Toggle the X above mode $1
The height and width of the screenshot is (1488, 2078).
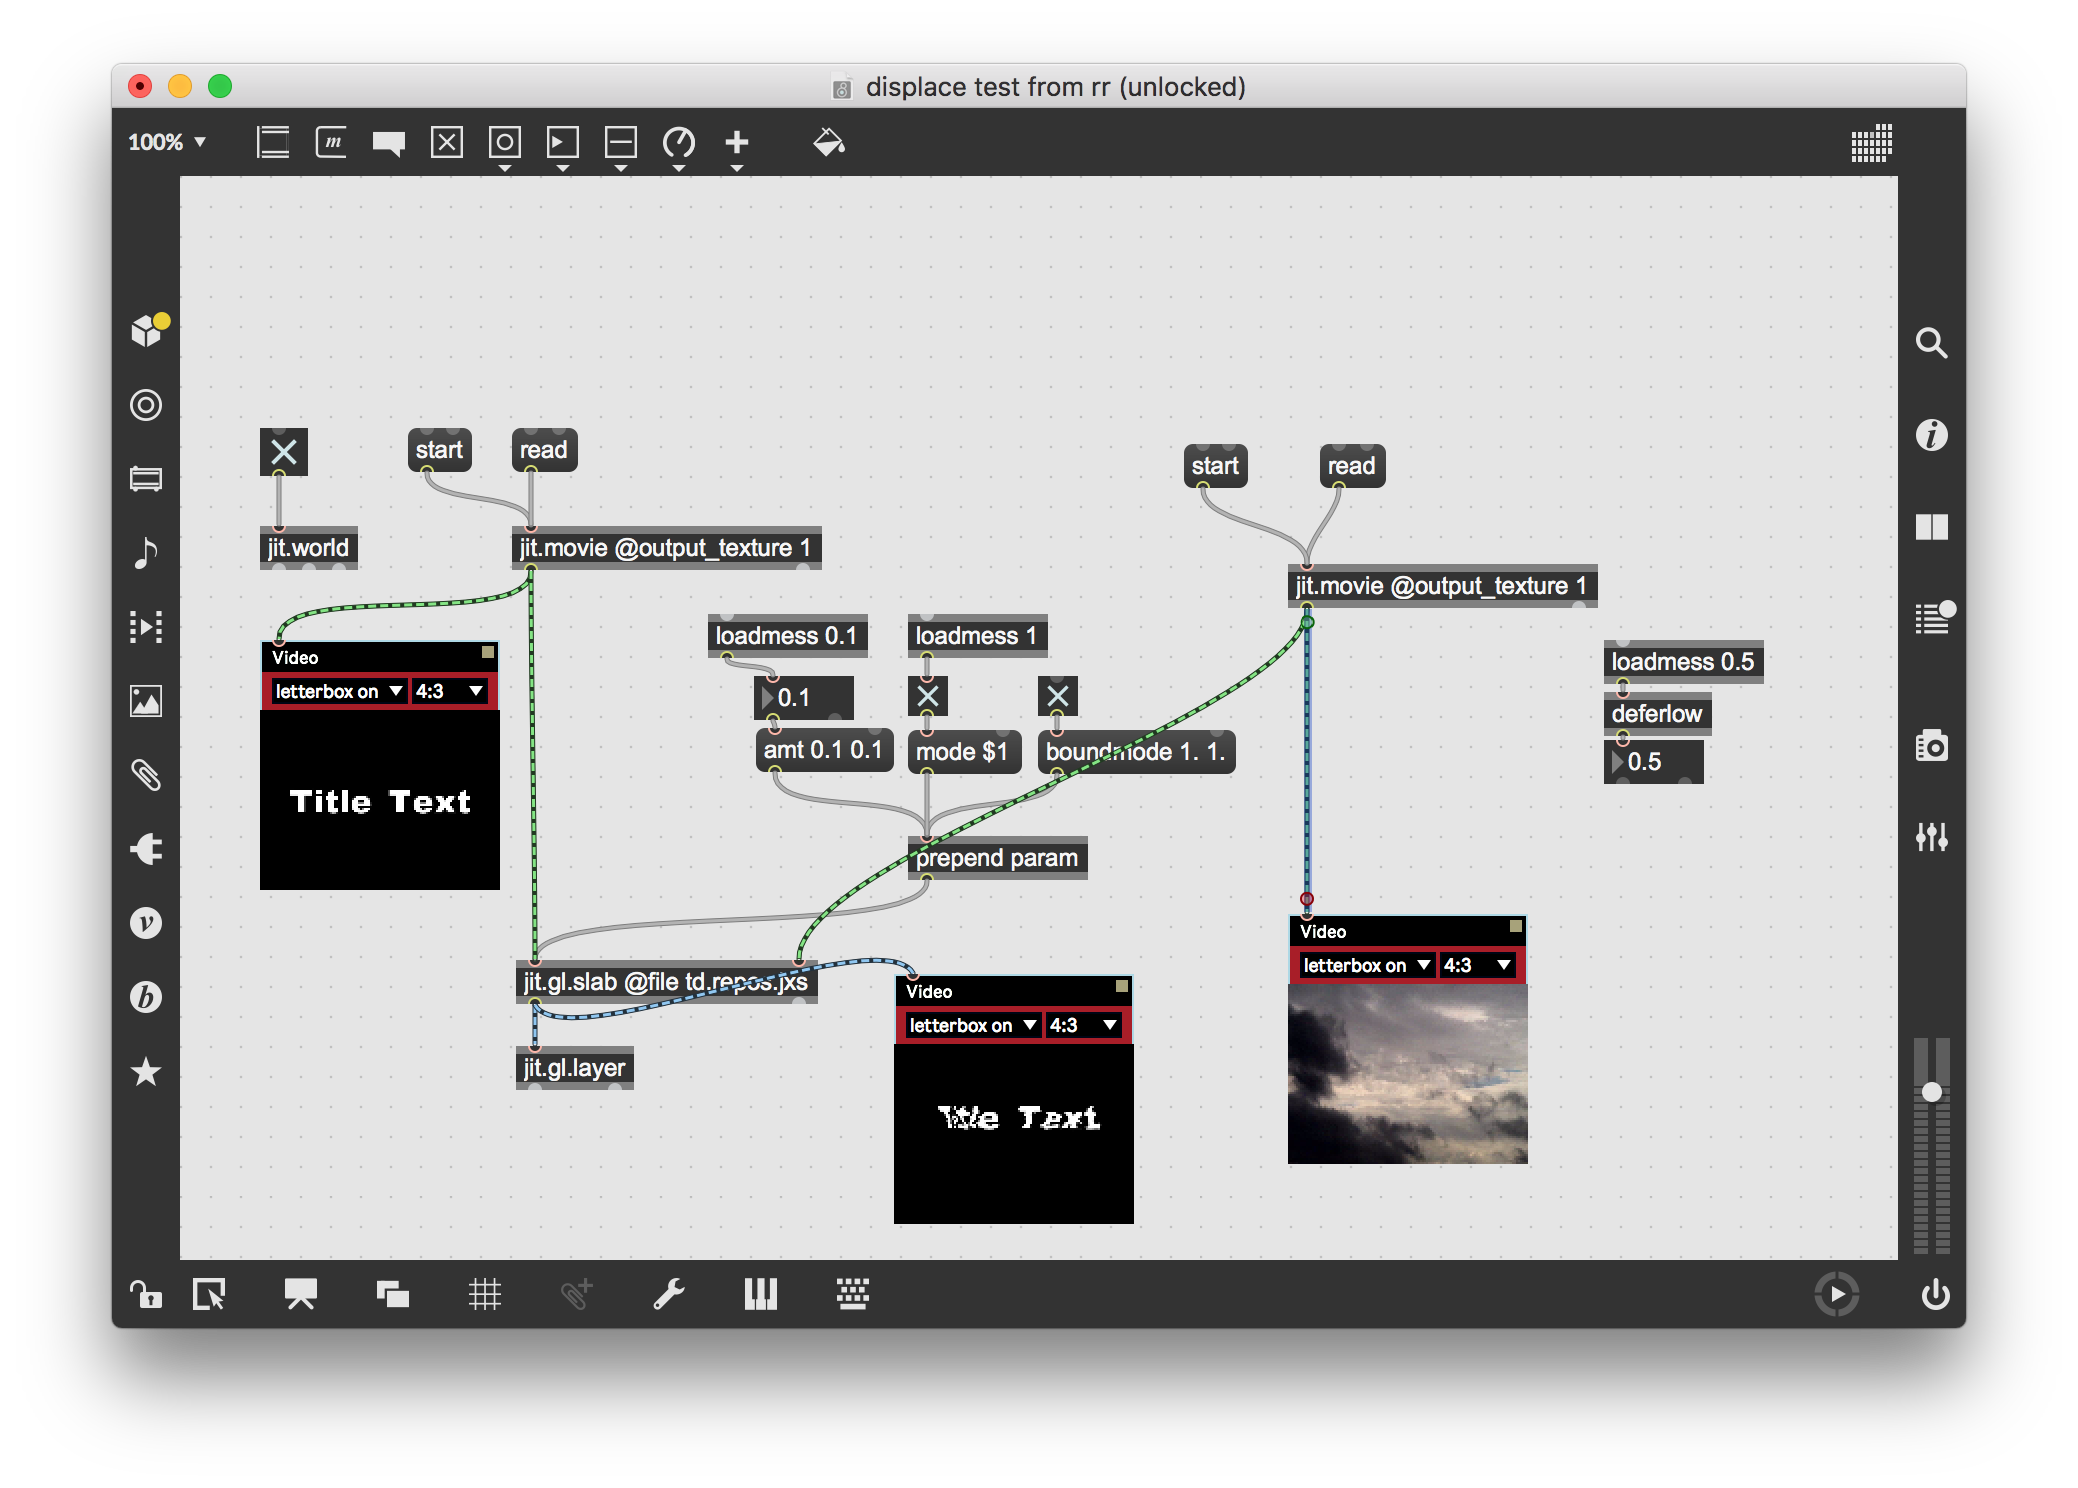[x=928, y=696]
